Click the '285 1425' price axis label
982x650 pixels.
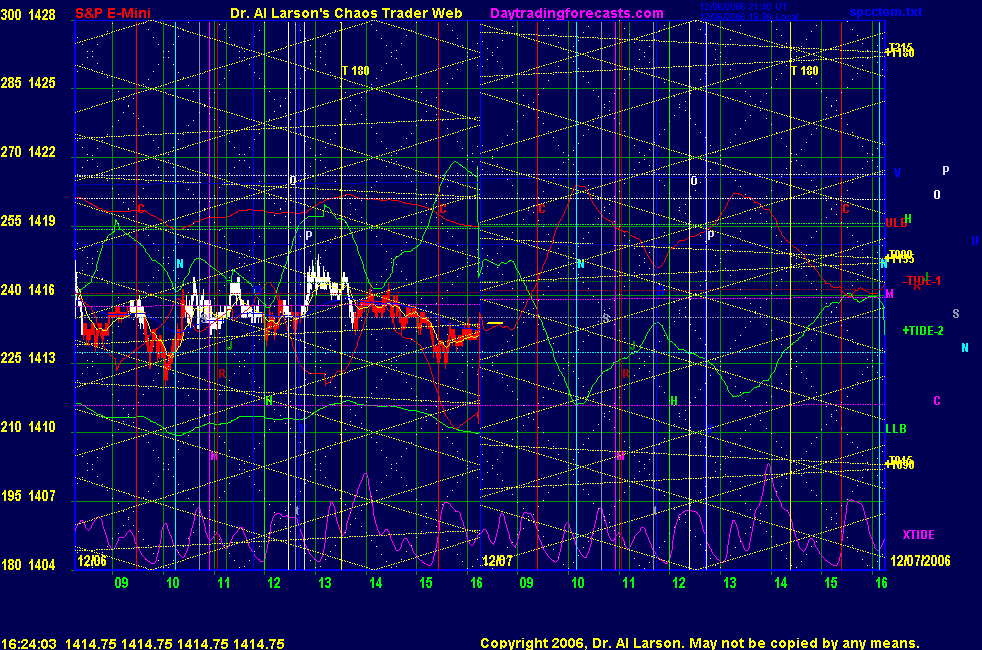pos(28,83)
